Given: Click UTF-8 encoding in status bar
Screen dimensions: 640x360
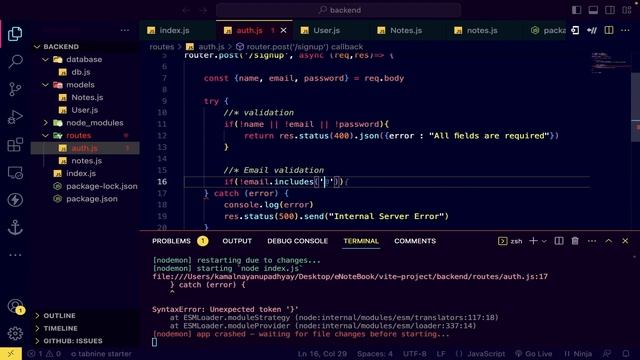Looking at the screenshot, I should (x=415, y=353).
